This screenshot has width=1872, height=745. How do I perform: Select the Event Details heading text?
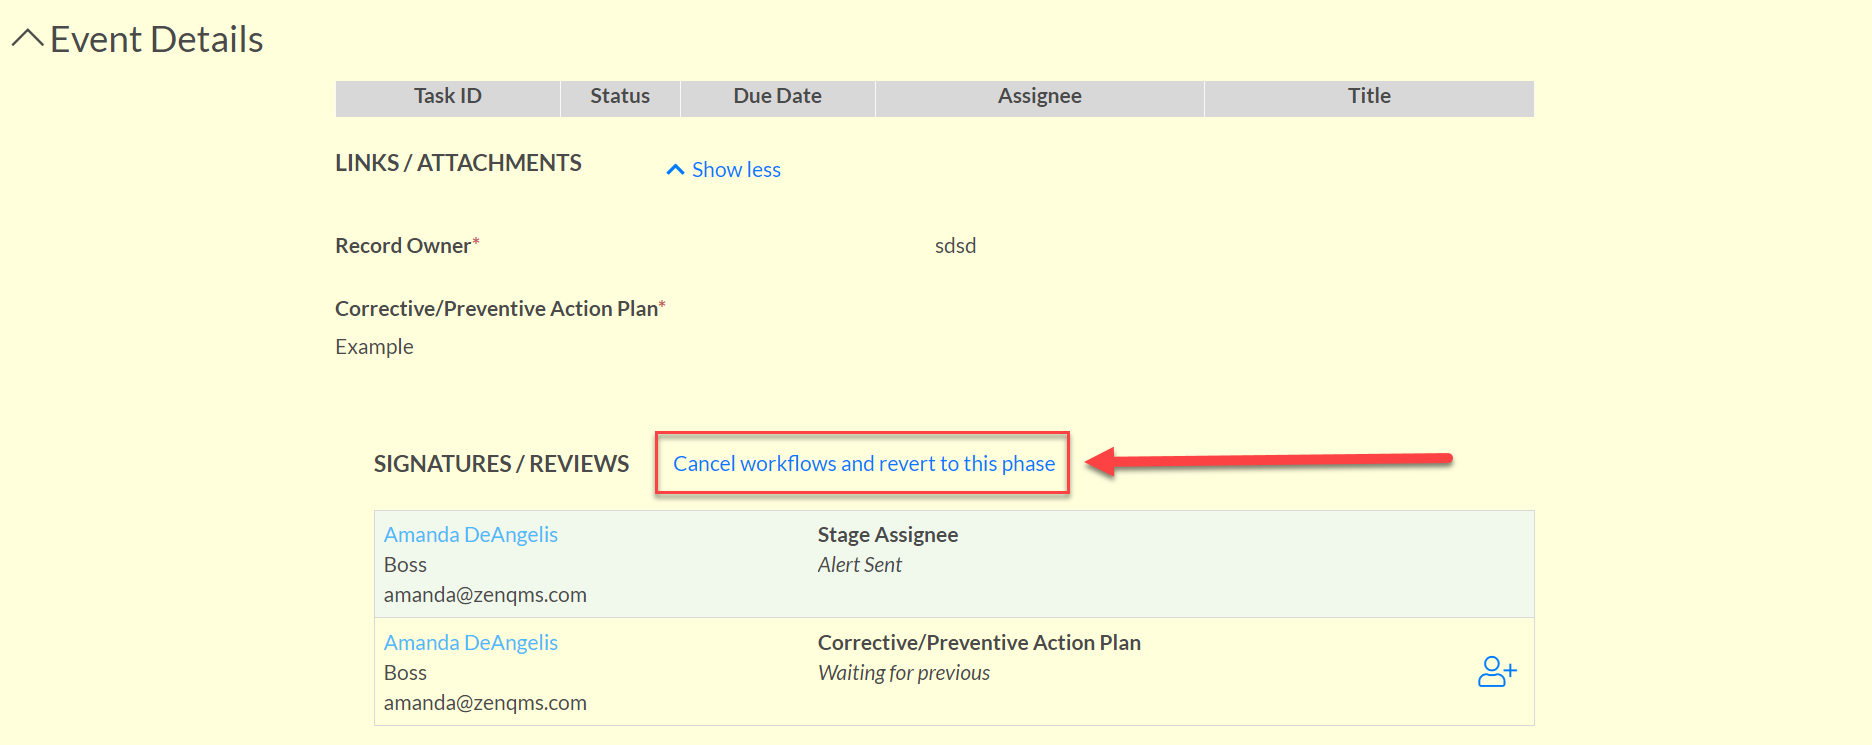[x=157, y=39]
